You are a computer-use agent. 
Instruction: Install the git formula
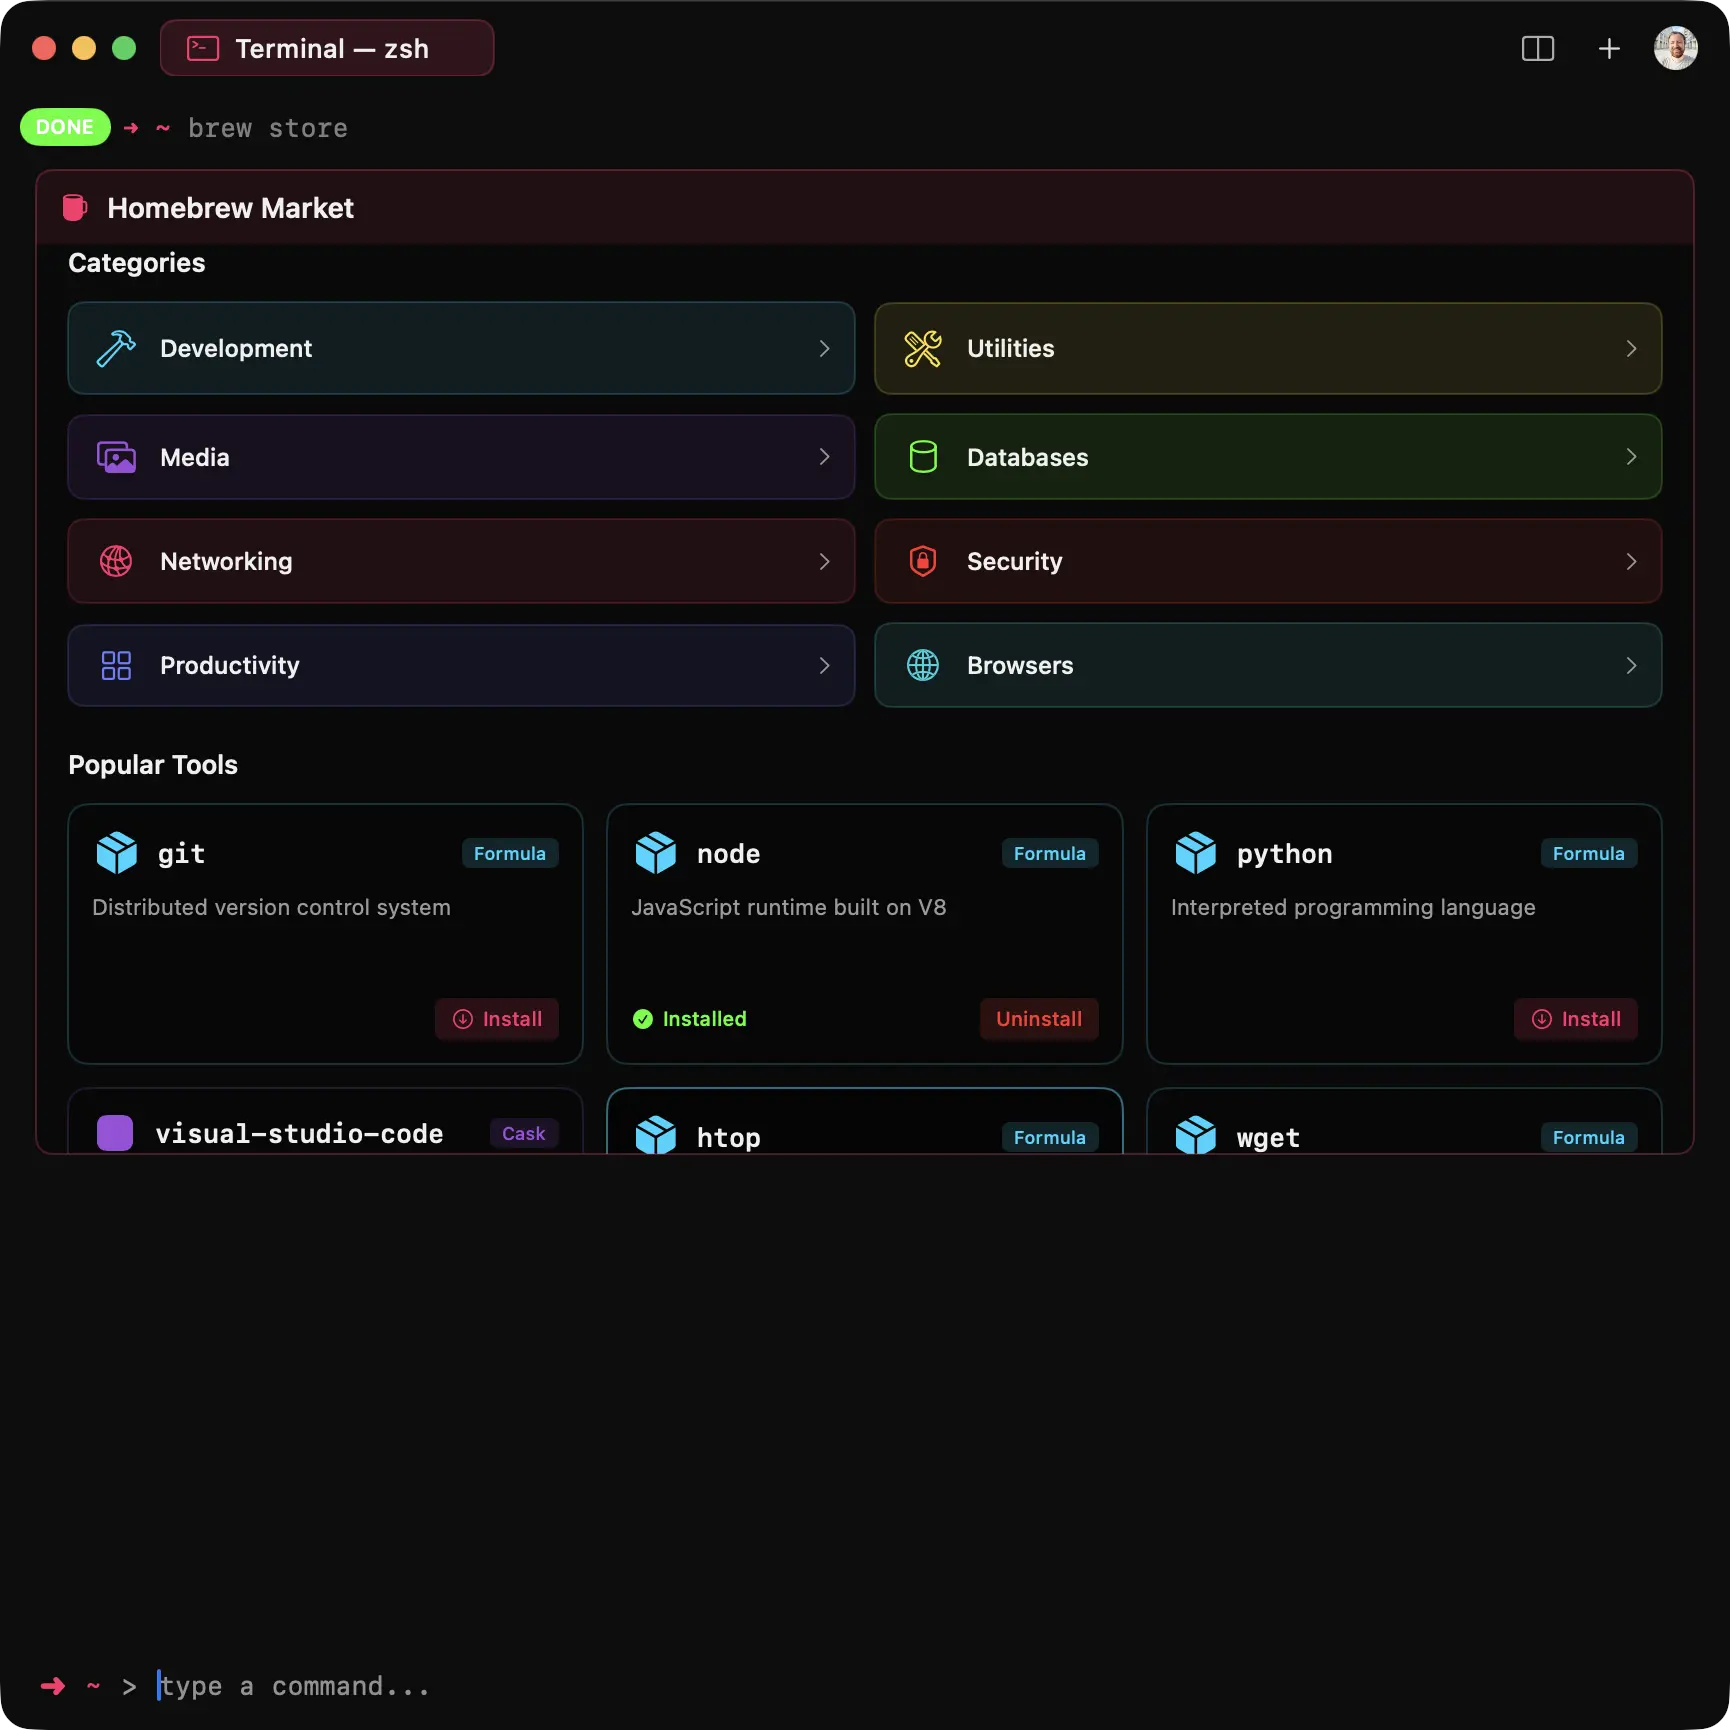click(x=497, y=1019)
